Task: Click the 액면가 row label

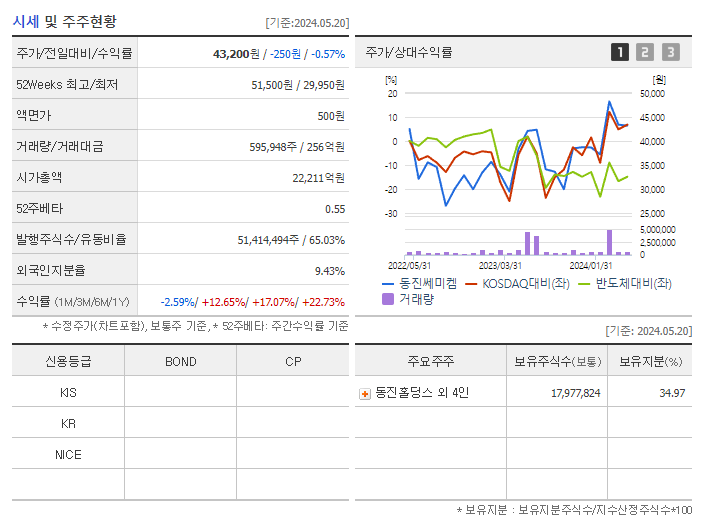Action: pos(34,115)
